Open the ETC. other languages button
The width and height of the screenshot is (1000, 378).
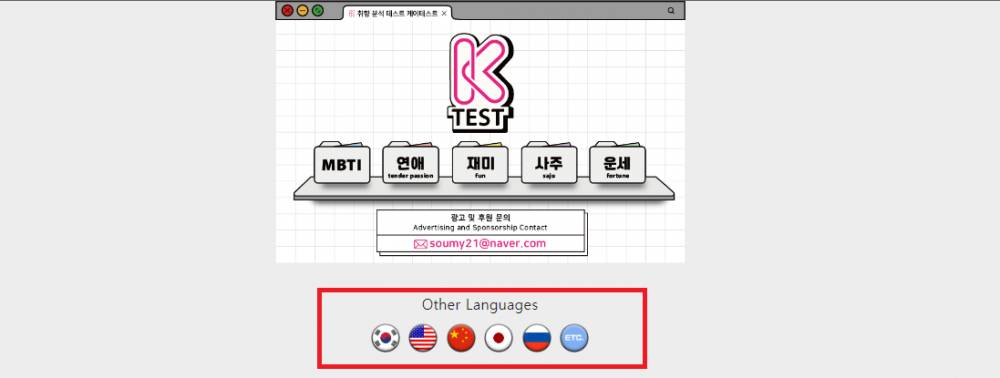tap(575, 338)
